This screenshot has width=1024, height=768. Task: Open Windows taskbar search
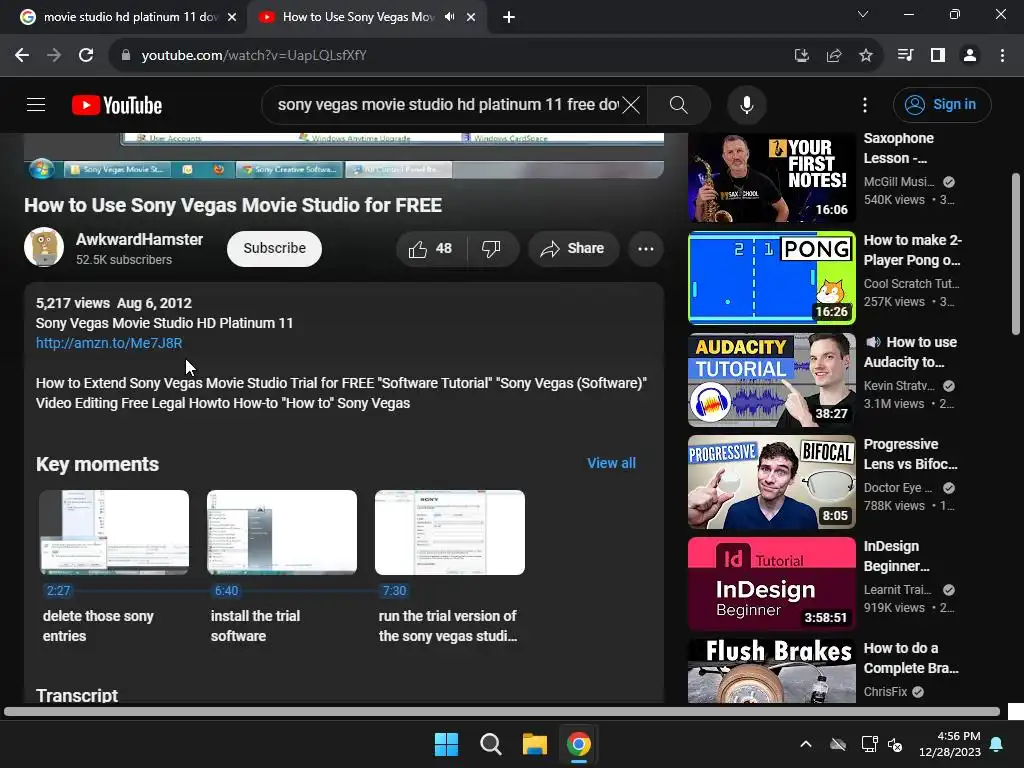click(490, 744)
